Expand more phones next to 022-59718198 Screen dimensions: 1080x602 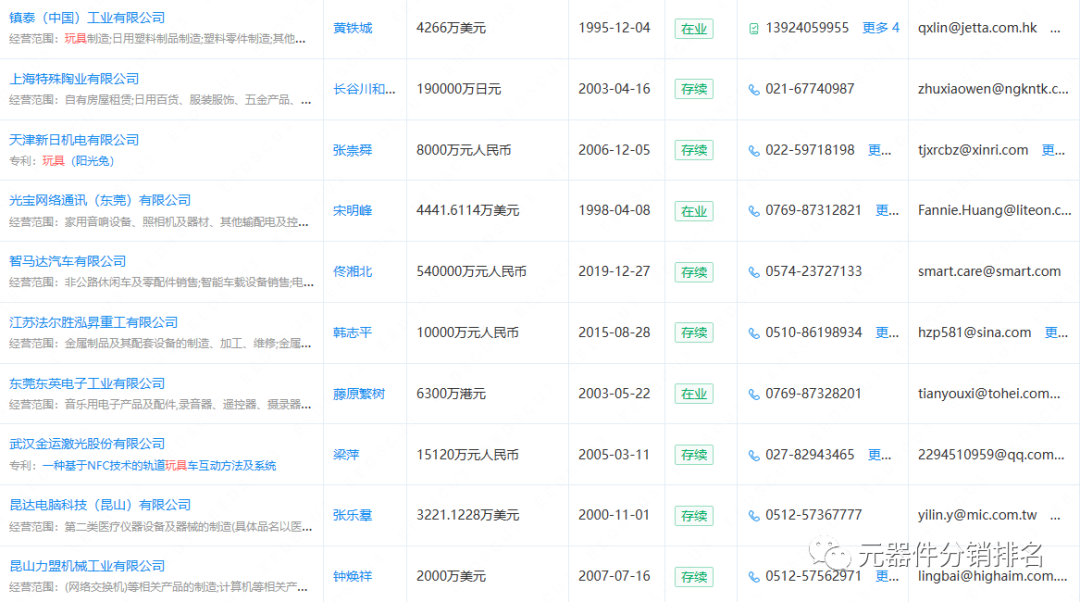tap(880, 150)
